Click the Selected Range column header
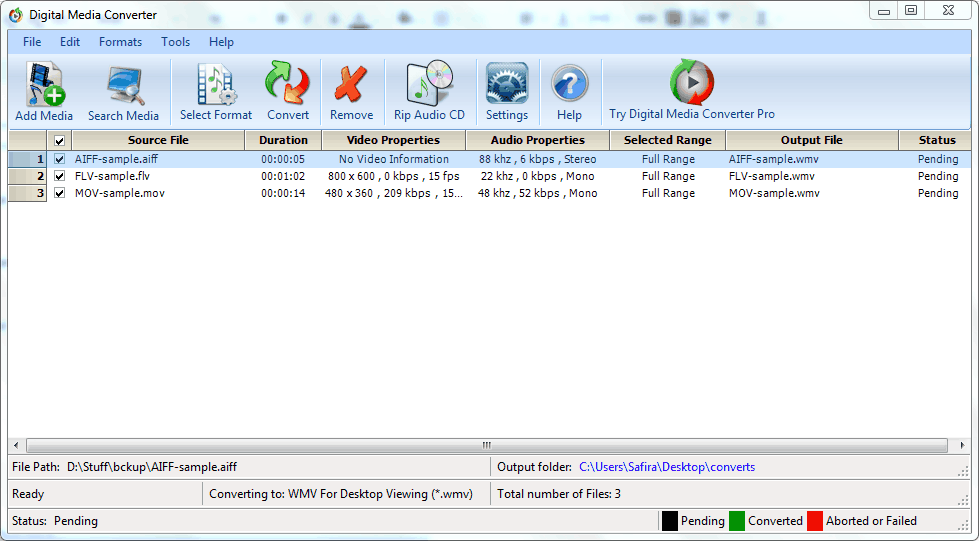Screen dimensions: 979x541 [x=668, y=140]
